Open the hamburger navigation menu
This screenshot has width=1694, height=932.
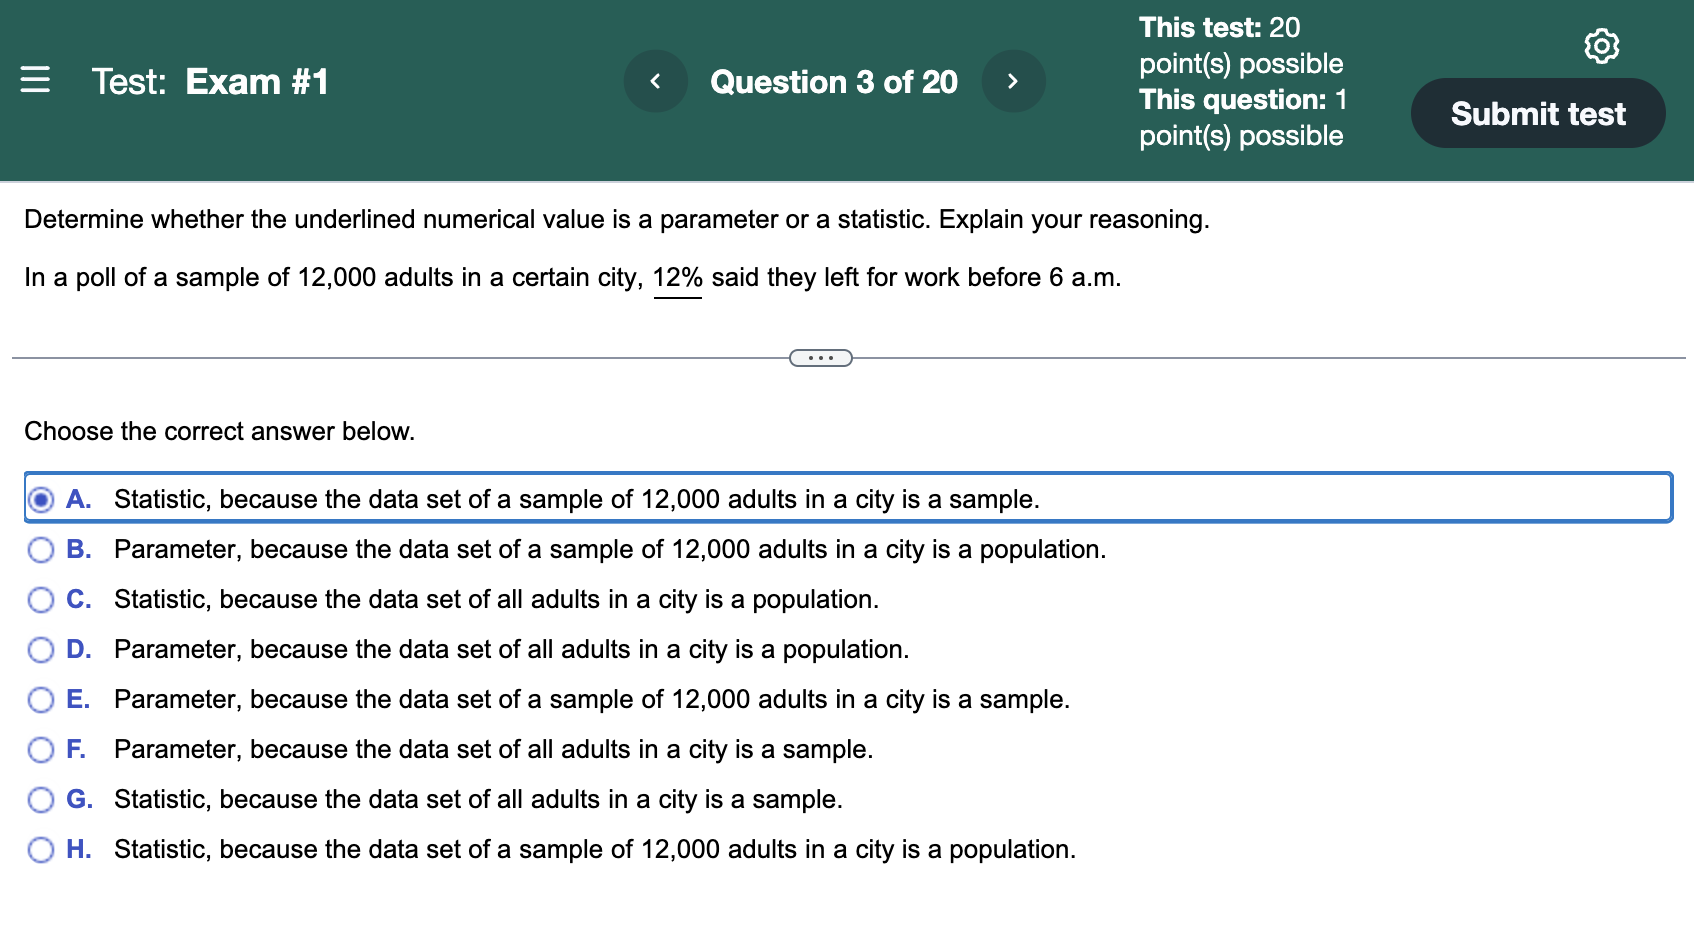(36, 81)
